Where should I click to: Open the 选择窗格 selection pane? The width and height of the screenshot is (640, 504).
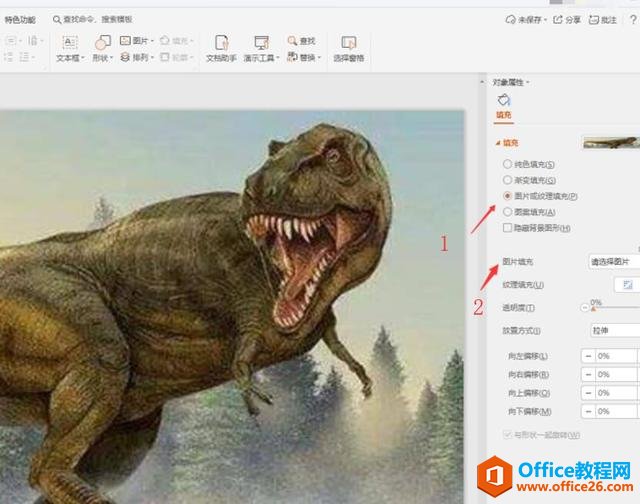pyautogui.click(x=349, y=49)
